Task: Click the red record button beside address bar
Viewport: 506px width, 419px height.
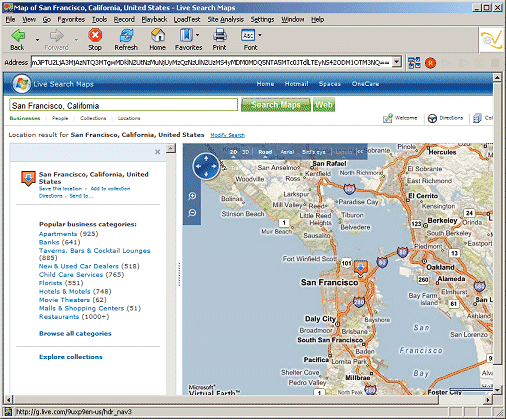Action: pos(430,63)
